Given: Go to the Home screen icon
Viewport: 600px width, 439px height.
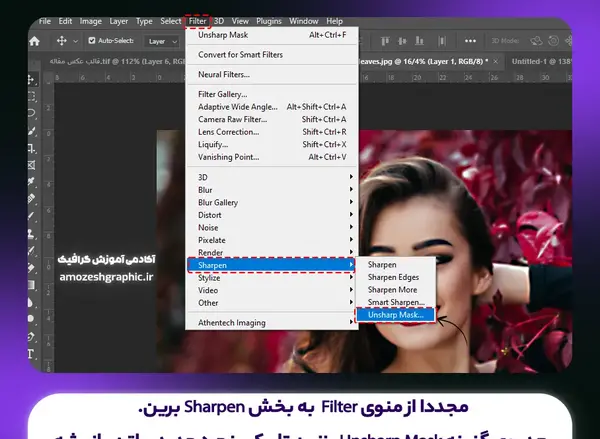Looking at the screenshot, I should pos(34,41).
